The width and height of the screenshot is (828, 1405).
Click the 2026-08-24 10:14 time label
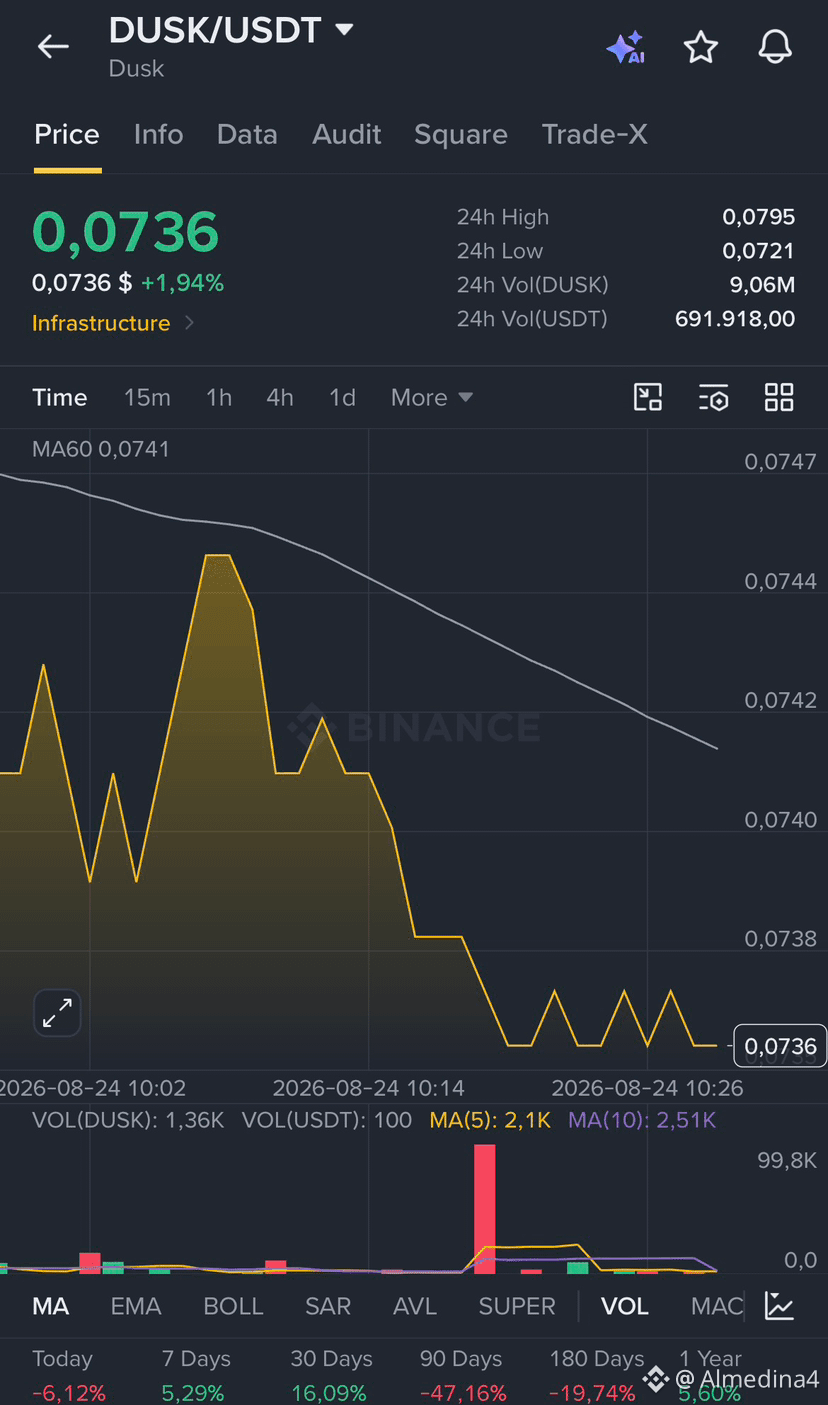369,1088
